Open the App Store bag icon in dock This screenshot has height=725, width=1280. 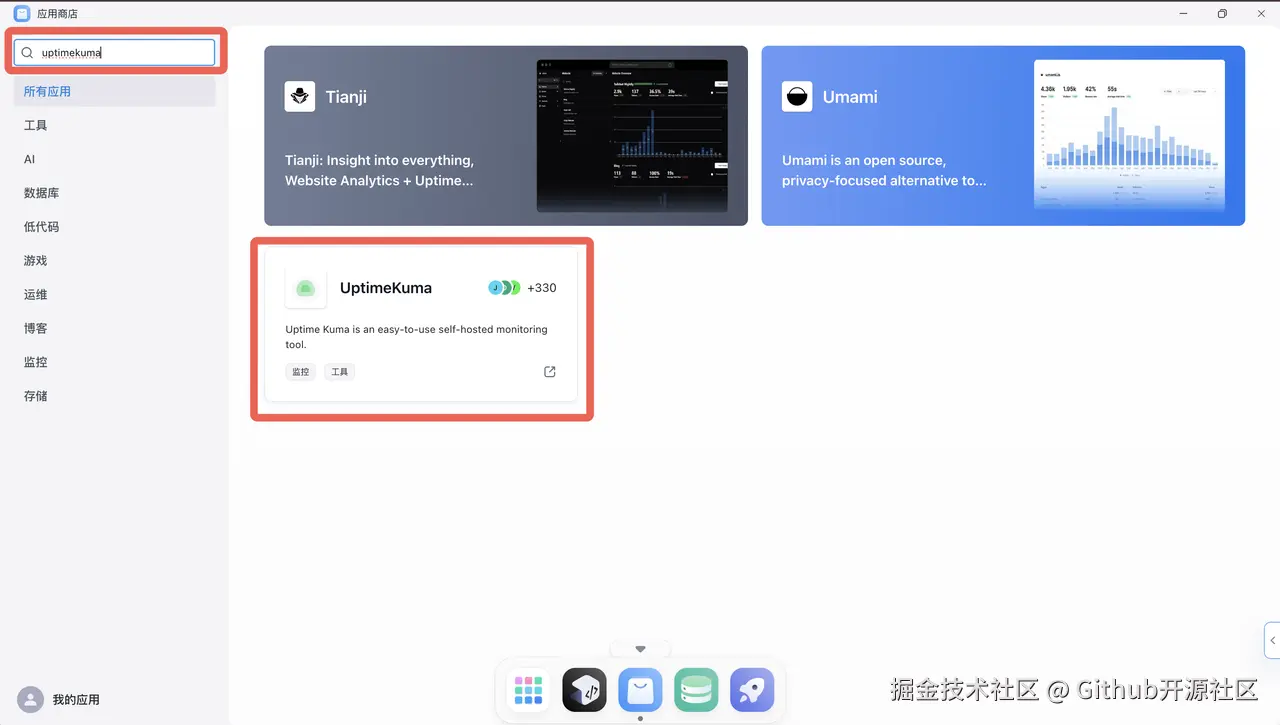click(x=640, y=690)
